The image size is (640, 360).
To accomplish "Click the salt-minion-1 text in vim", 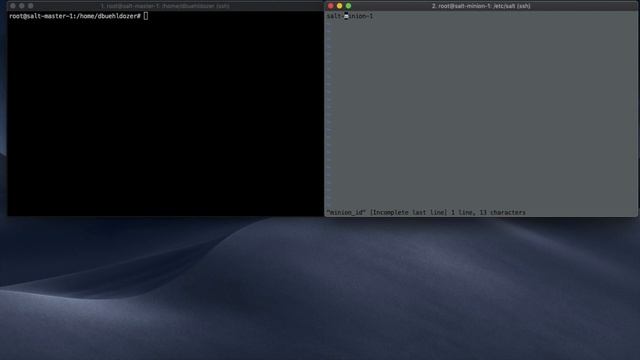I will pos(350,16).
